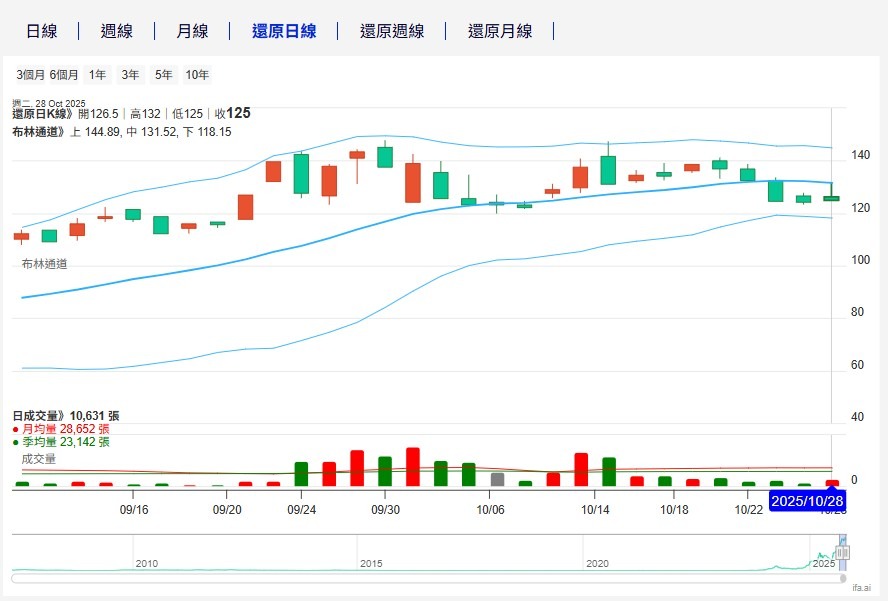Image resolution: width=888 pixels, height=601 pixels.
Task: Select the 5年 time range
Action: (x=163, y=75)
